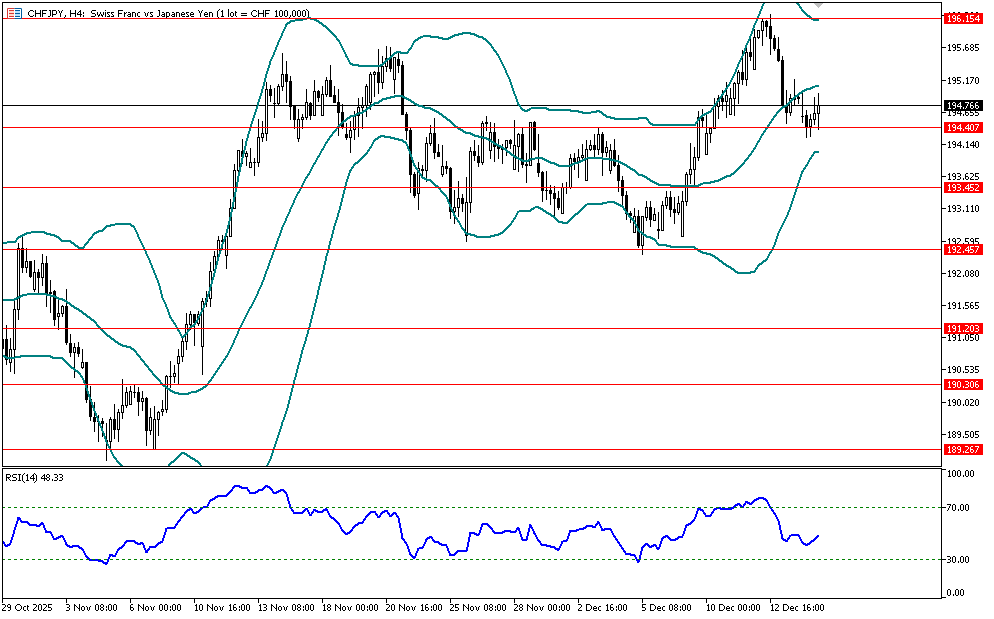Viewport: 994px width, 619px height.
Task: Click the current price label 194.766
Action: pyautogui.click(x=964, y=105)
